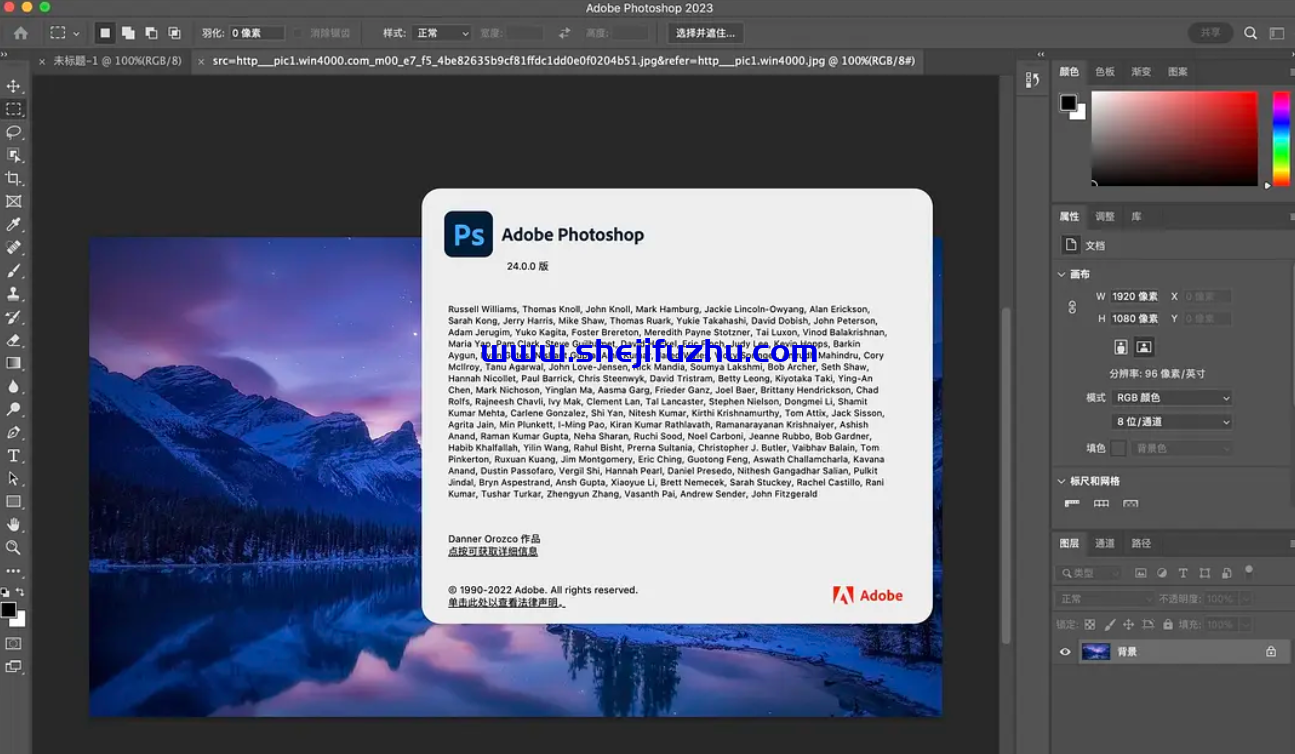Image resolution: width=1295 pixels, height=754 pixels.
Task: Open the layer filter 类型 dropdown
Action: point(1089,573)
